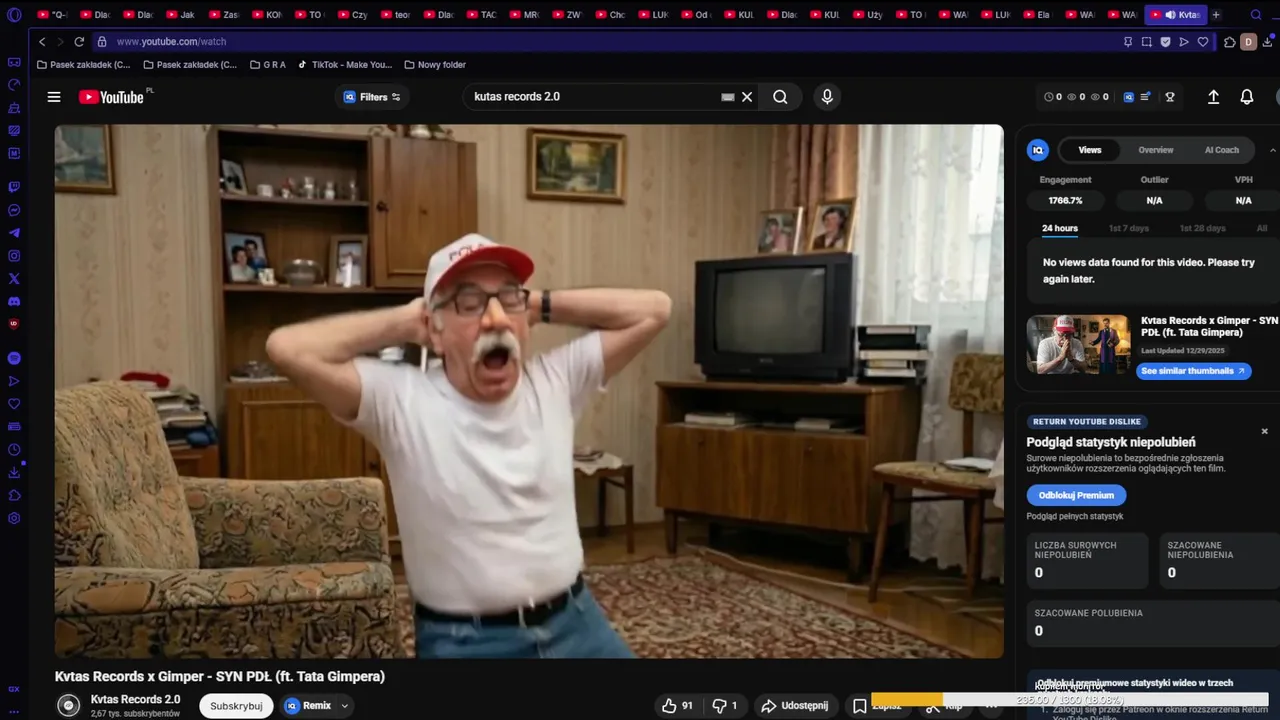Image resolution: width=1280 pixels, height=720 pixels.
Task: Open the vidIQ Filters control
Action: (372, 97)
